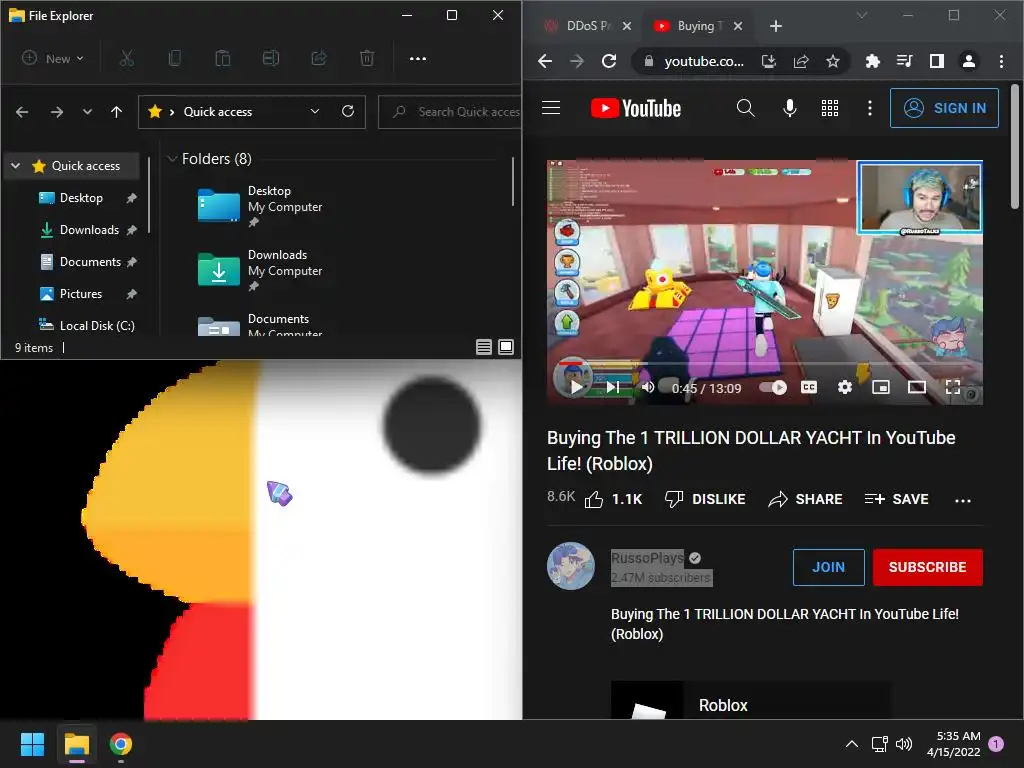This screenshot has width=1024, height=768.
Task: Click the SIGN IN button on YouTube
Action: (x=944, y=108)
